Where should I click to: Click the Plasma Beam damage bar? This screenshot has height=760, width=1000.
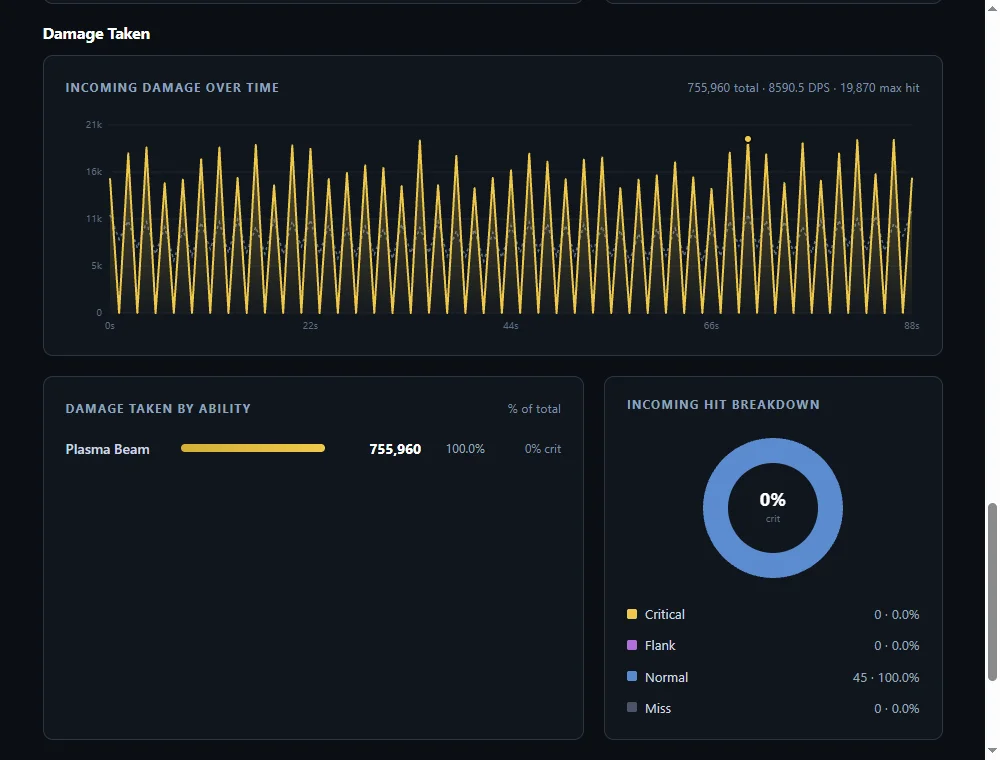253,448
